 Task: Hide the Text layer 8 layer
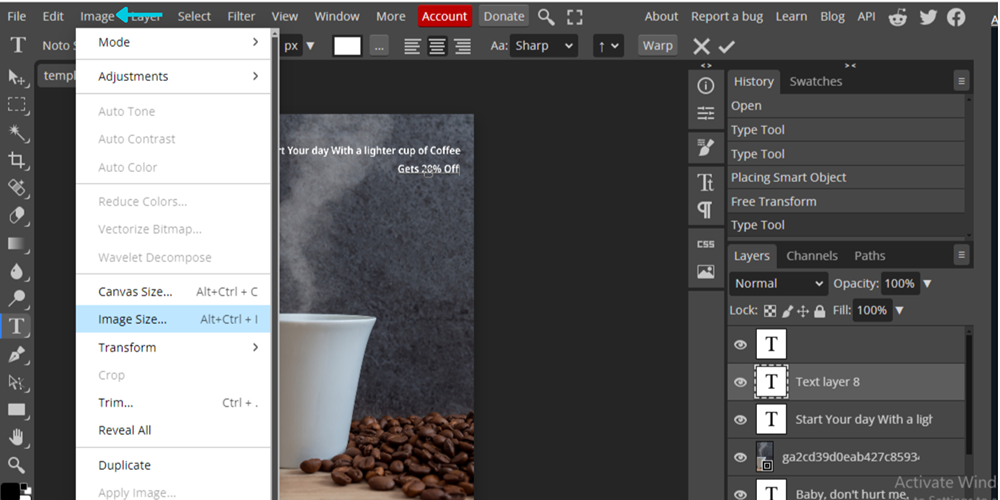pos(740,382)
